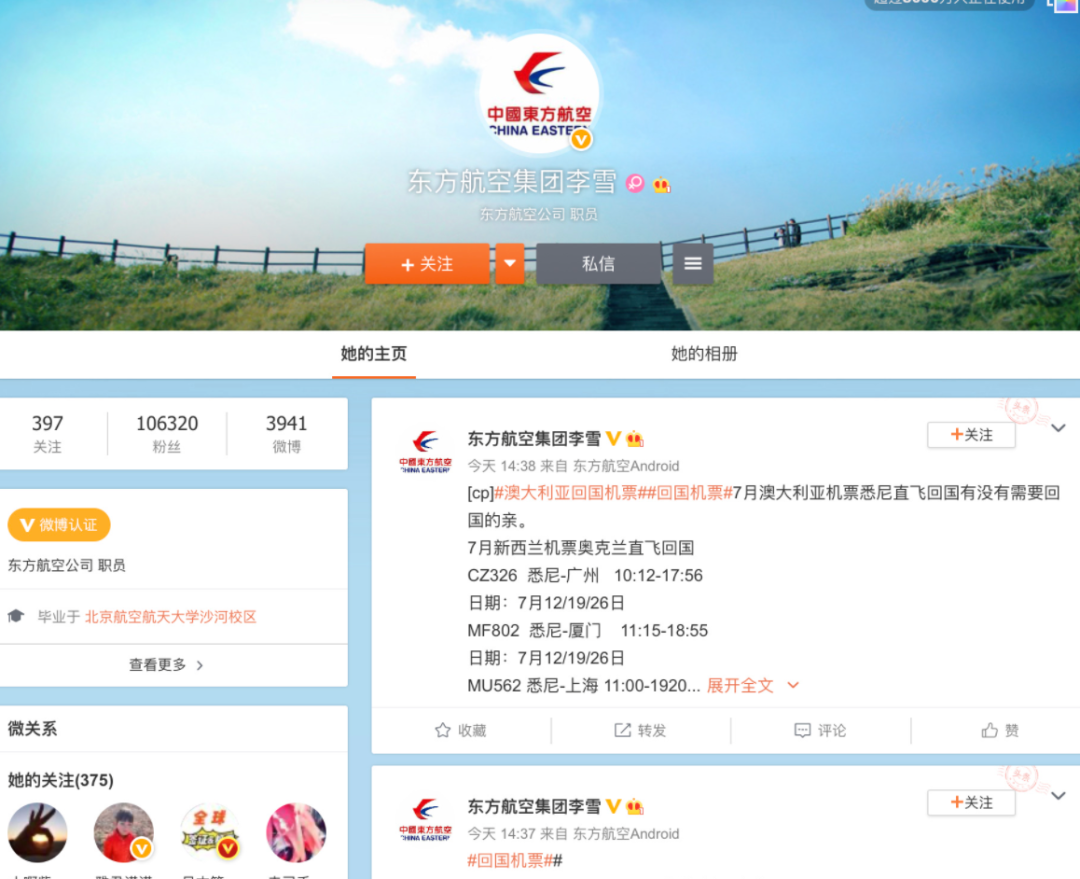Switch to 她的主页 tab
The width and height of the screenshot is (1080, 879).
point(374,354)
